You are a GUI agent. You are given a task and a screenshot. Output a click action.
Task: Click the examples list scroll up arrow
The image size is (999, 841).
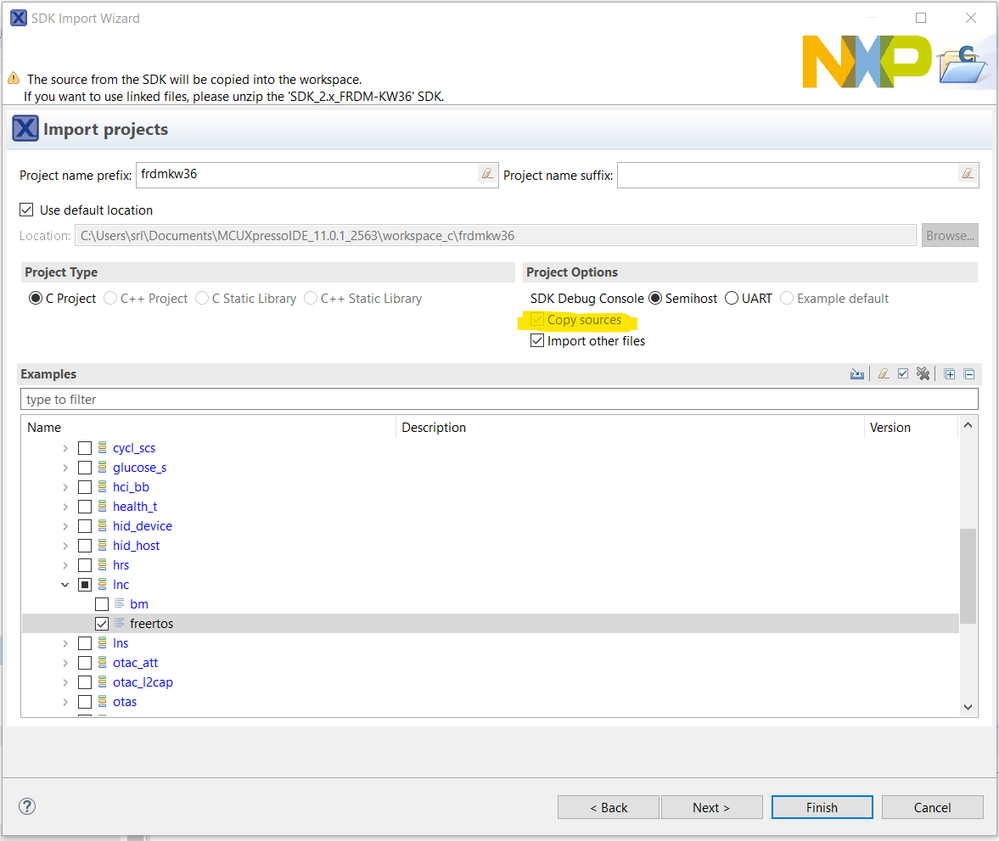968,425
